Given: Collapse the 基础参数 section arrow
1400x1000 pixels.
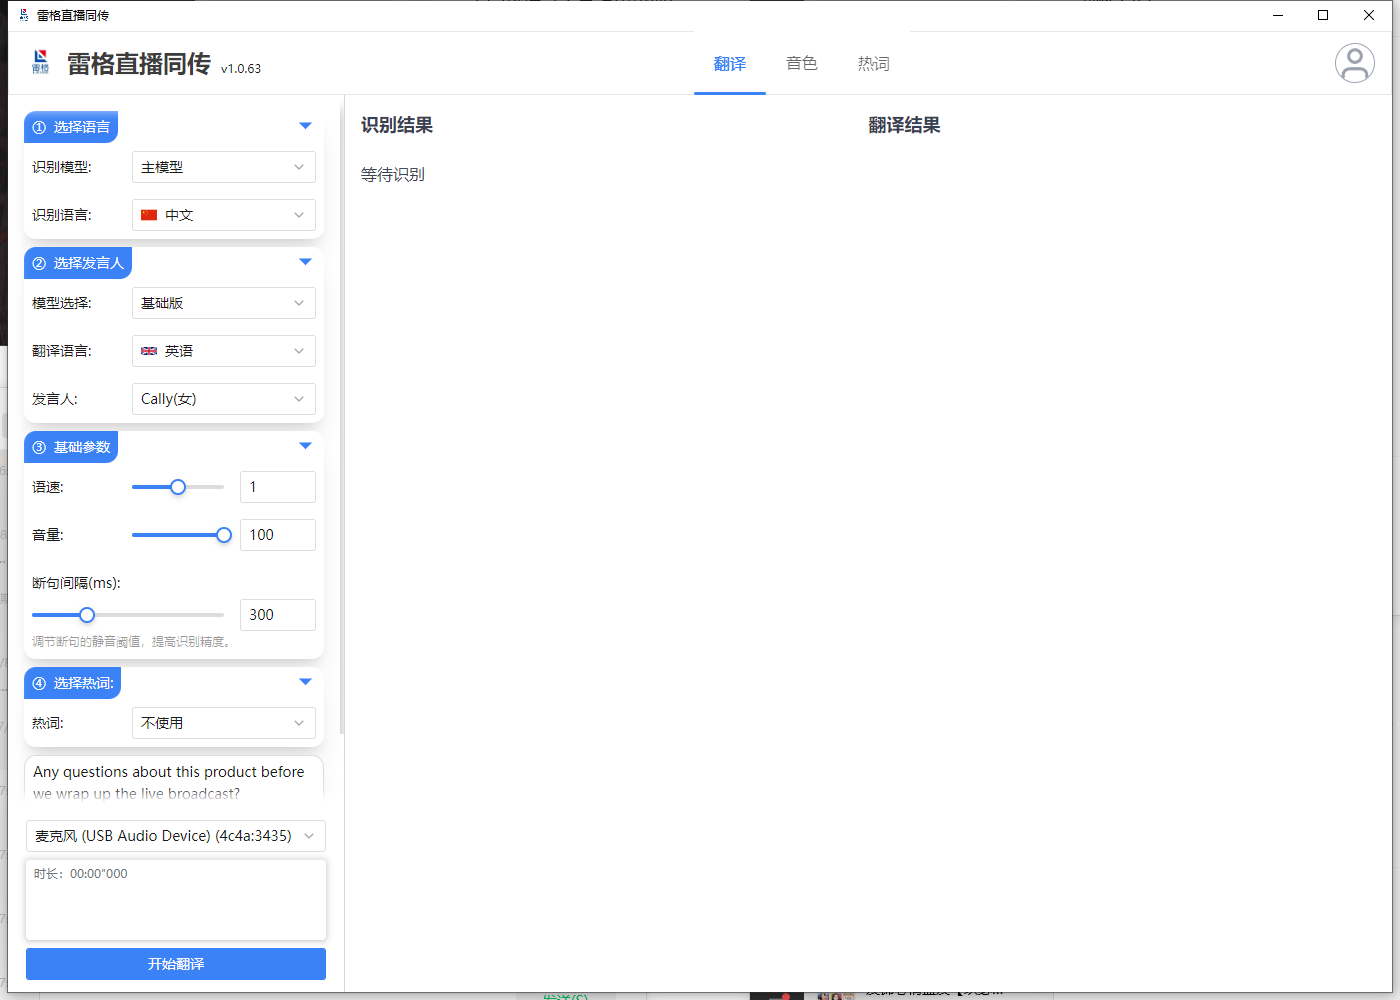Looking at the screenshot, I should tap(305, 446).
